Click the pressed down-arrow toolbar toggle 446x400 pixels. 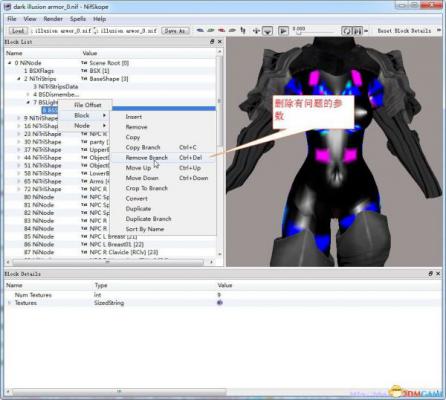[x=268, y=31]
